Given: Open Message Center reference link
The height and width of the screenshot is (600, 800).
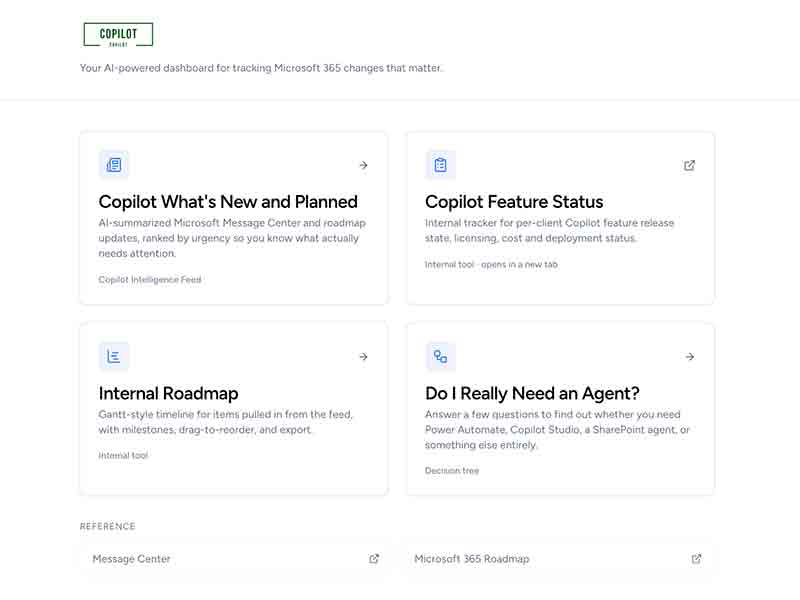Looking at the screenshot, I should tap(235, 559).
